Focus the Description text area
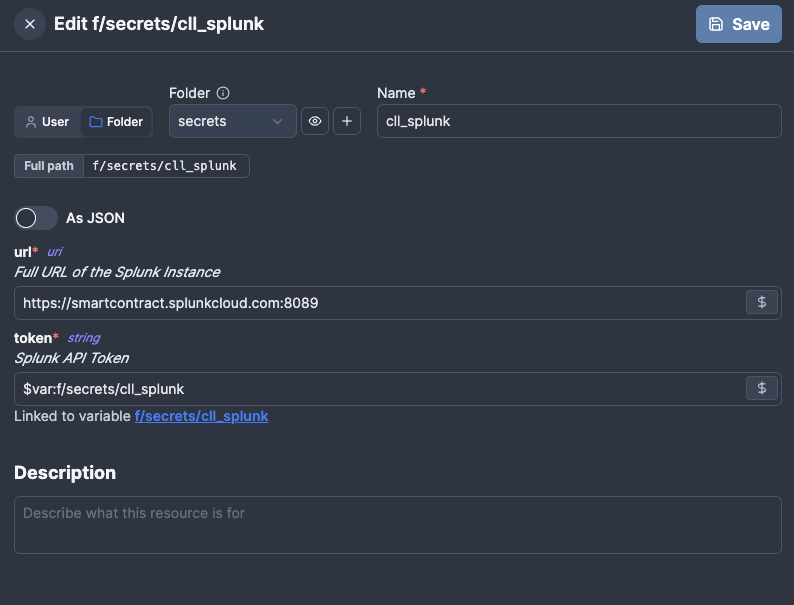 click(x=398, y=525)
